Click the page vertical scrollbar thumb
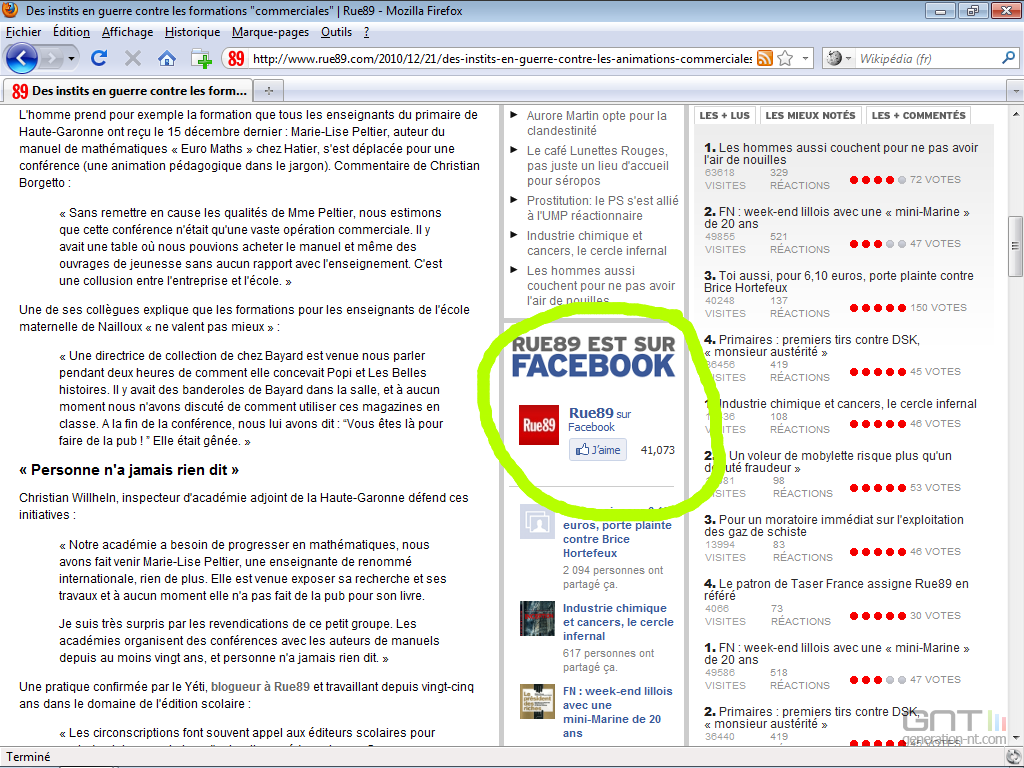Screen dimensions: 1024x768 coord(1016,246)
